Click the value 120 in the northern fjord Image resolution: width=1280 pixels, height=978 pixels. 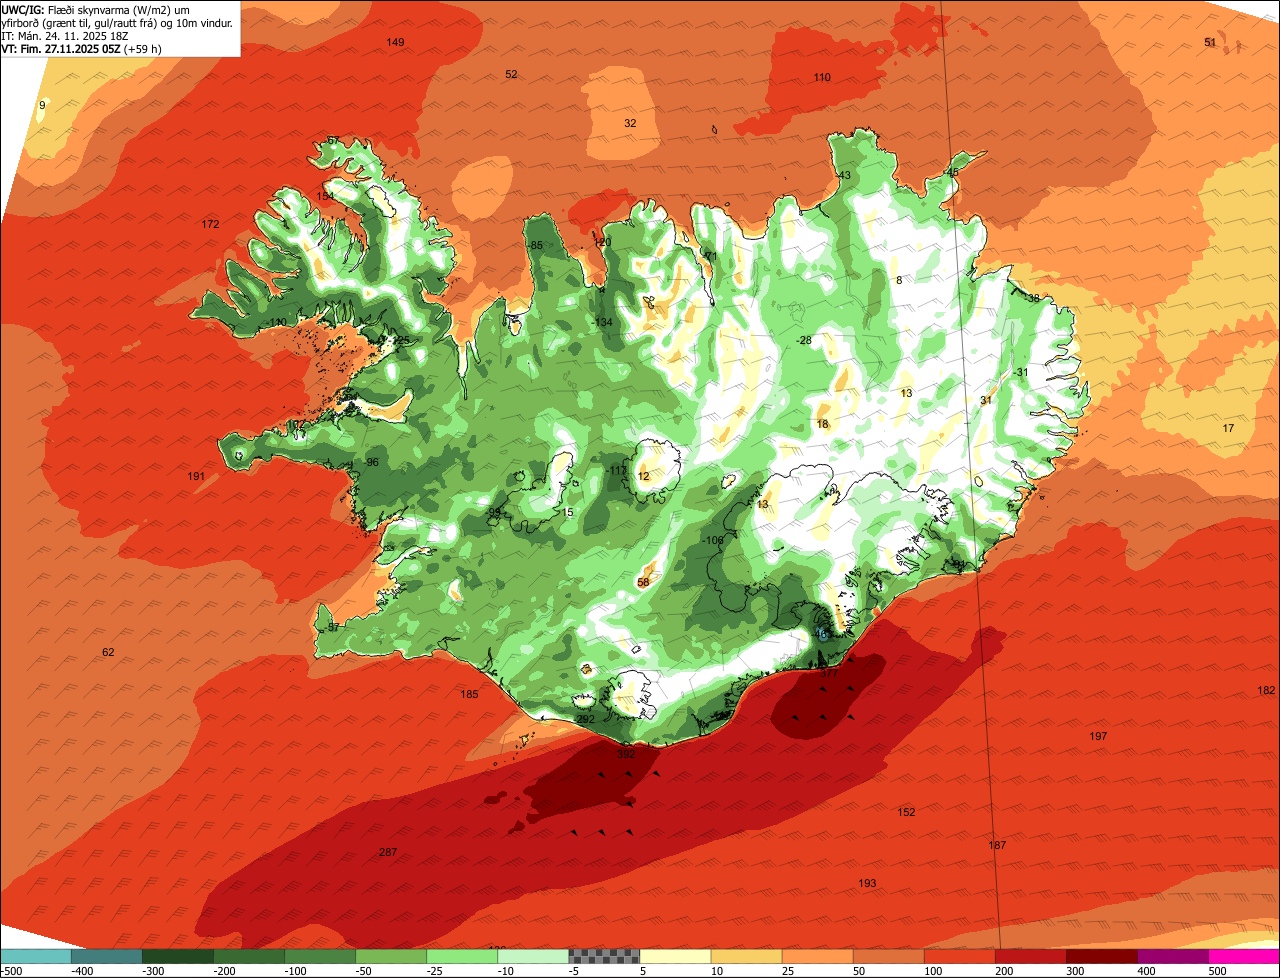[x=602, y=242]
